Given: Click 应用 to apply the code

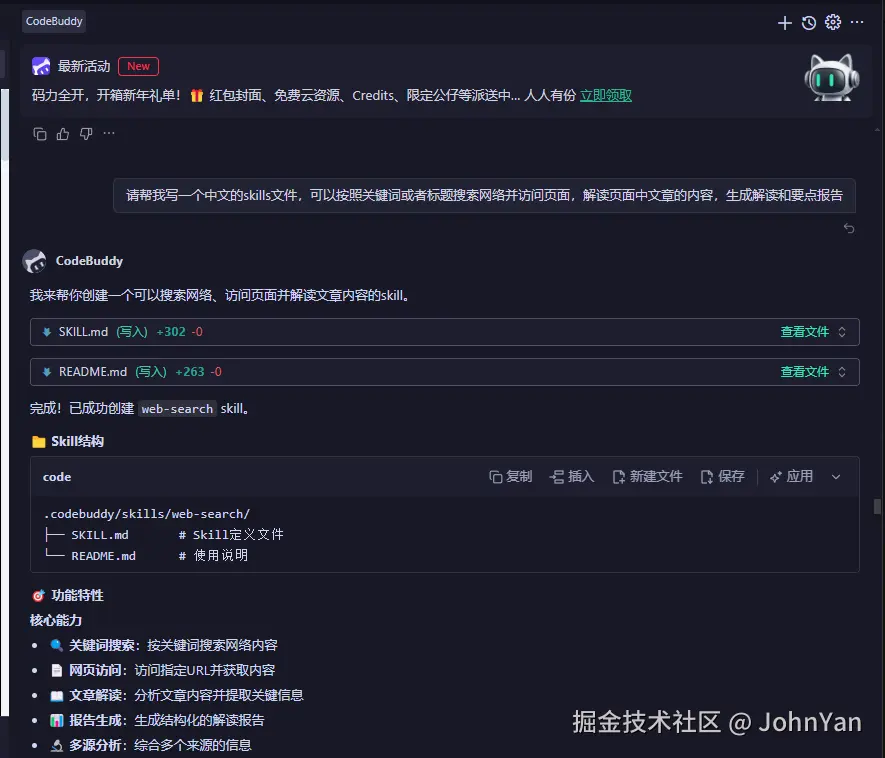Looking at the screenshot, I should click(x=791, y=477).
